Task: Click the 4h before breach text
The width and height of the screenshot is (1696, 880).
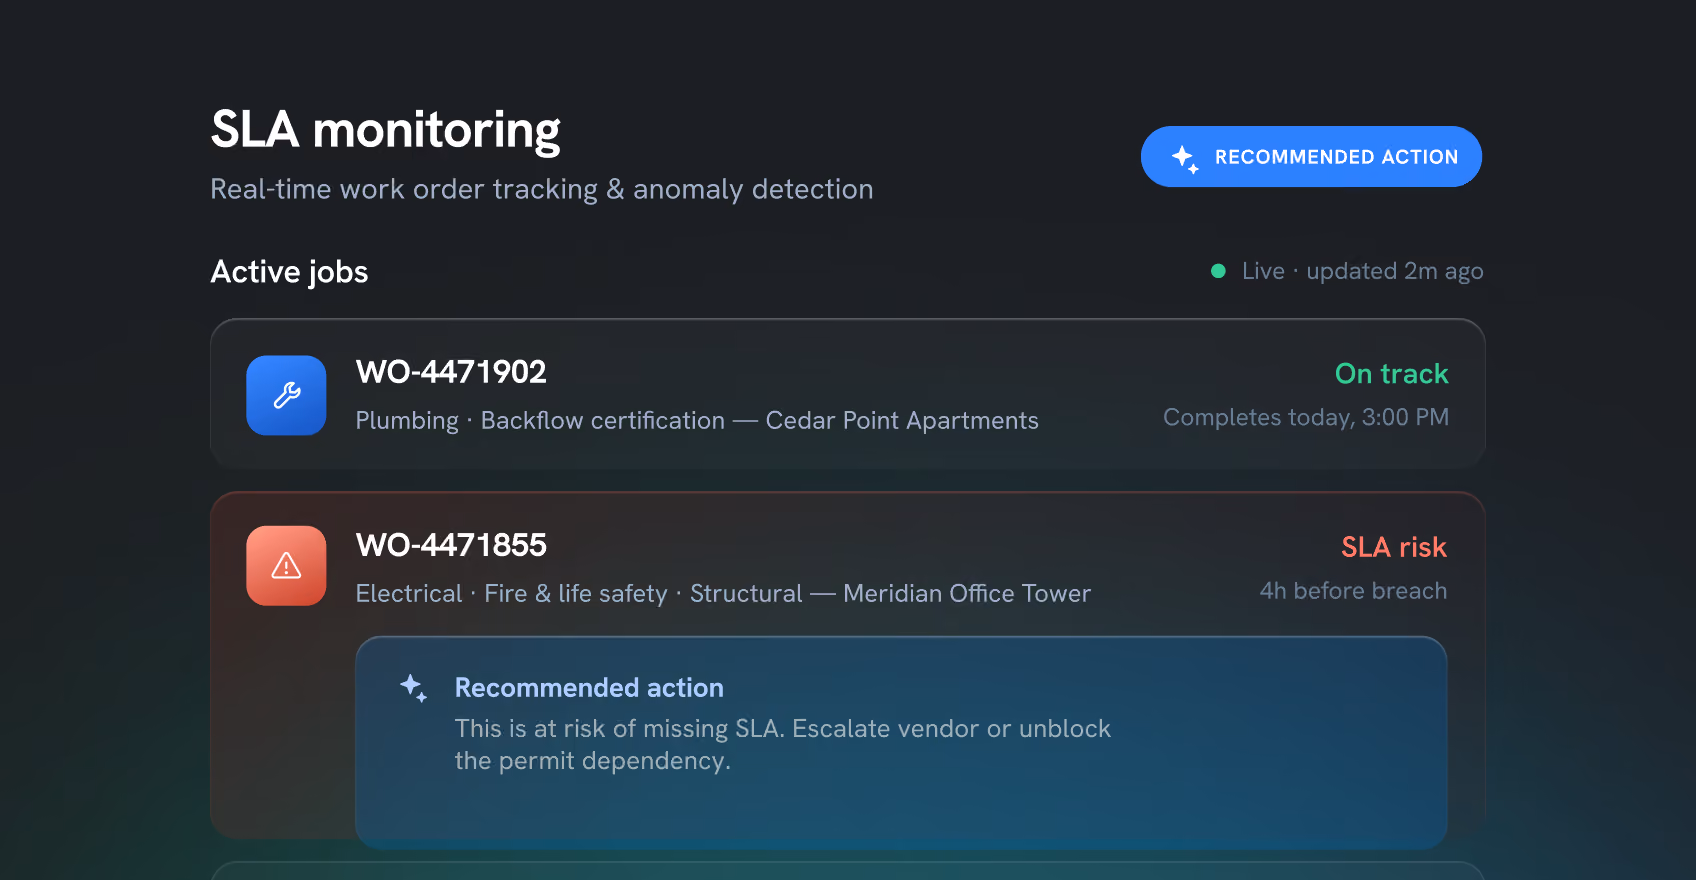Action: point(1353,591)
